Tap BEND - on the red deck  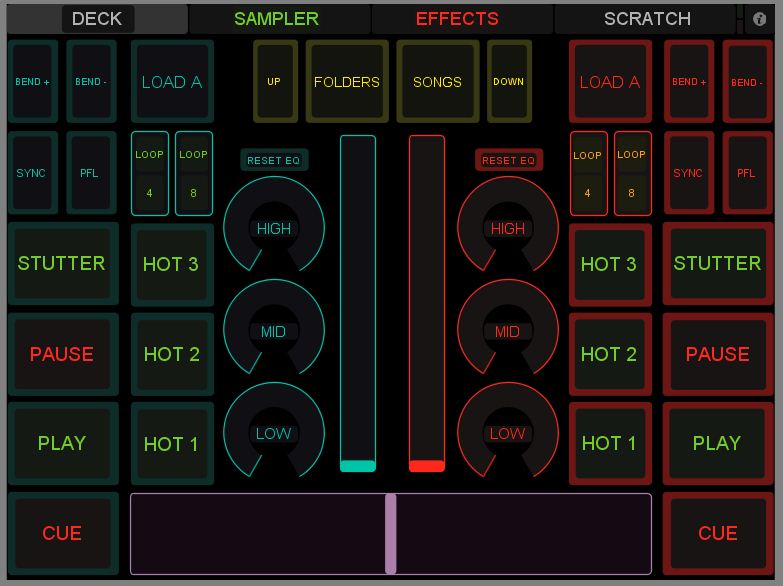[748, 81]
